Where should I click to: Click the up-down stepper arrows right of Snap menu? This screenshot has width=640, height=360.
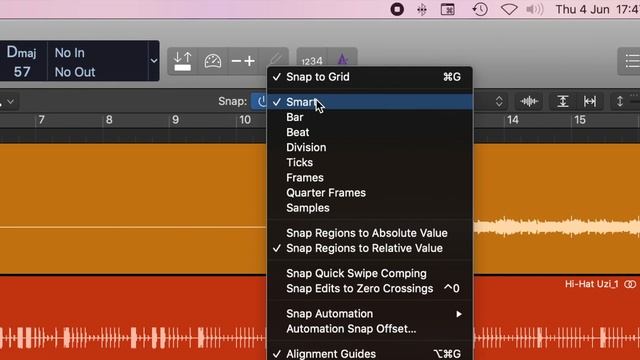(x=499, y=101)
